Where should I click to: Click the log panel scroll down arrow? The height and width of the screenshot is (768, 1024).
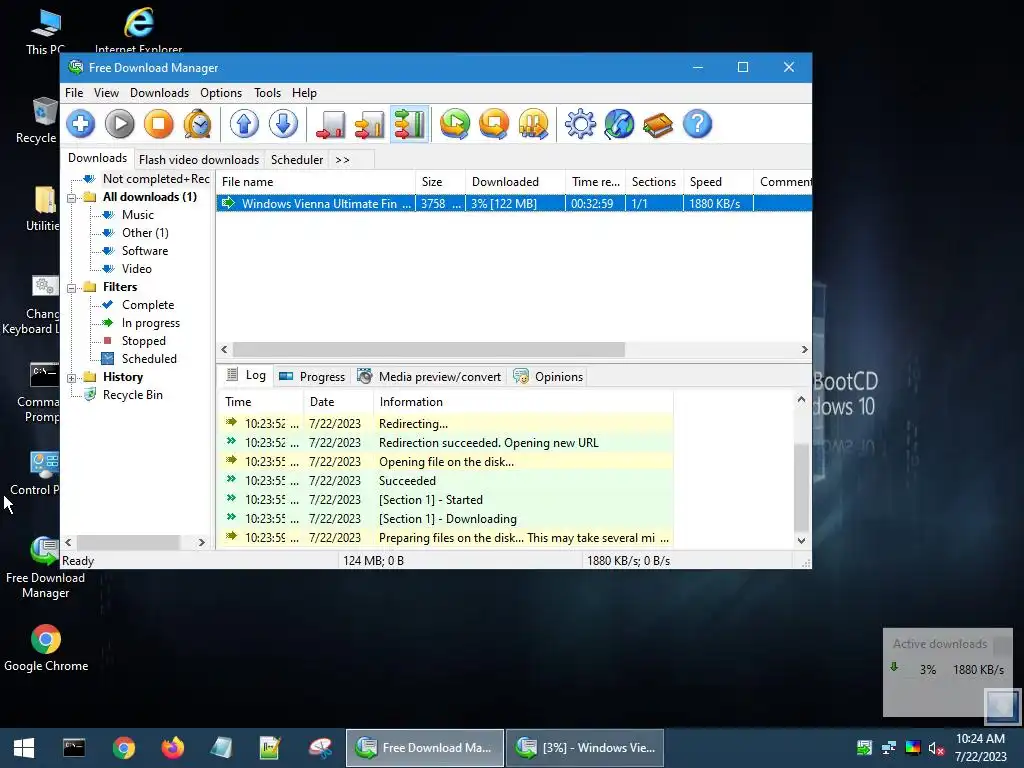[801, 541]
